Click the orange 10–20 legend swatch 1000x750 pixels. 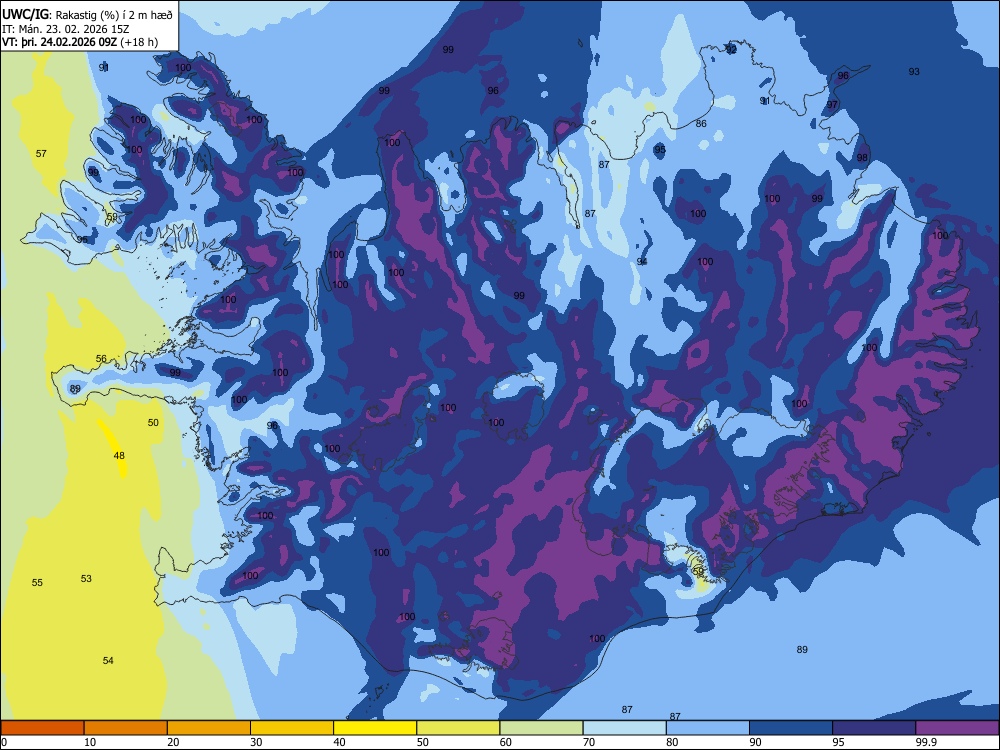coord(126,728)
